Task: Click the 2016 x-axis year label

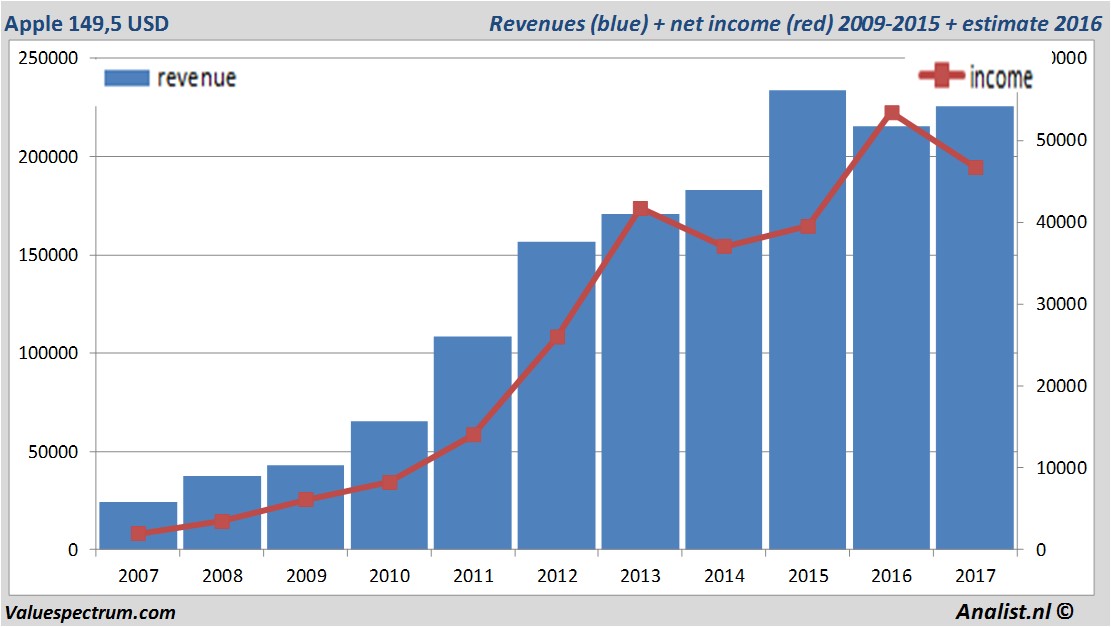Action: [x=891, y=576]
